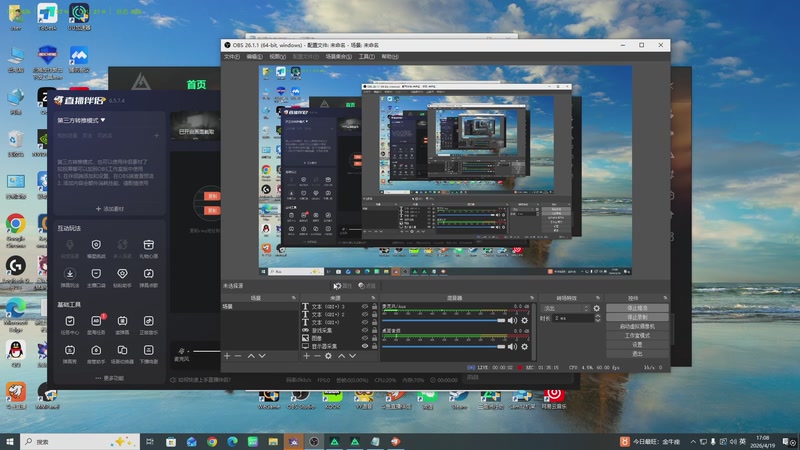
Task: Open the 帮助(H) menu in OBS
Action: click(x=390, y=57)
